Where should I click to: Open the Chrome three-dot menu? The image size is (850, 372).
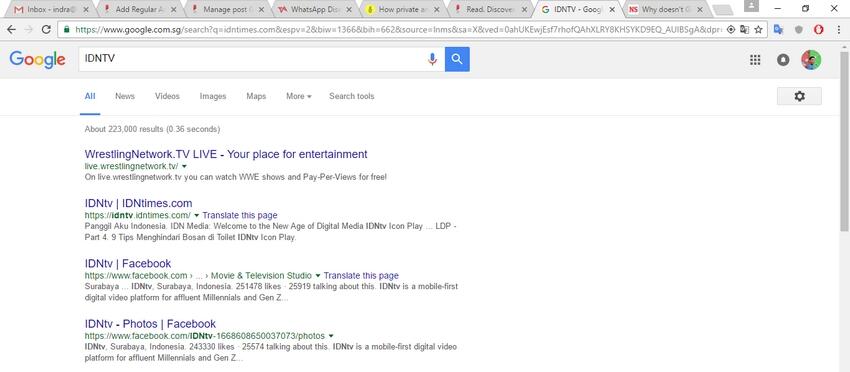839,29
